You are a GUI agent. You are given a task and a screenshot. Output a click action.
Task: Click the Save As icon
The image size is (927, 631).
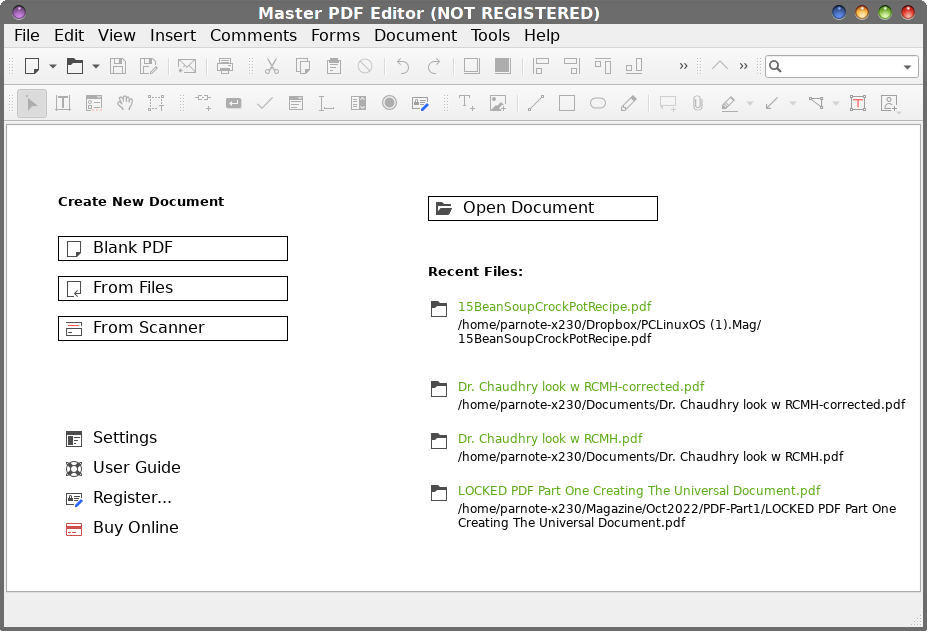tap(148, 66)
